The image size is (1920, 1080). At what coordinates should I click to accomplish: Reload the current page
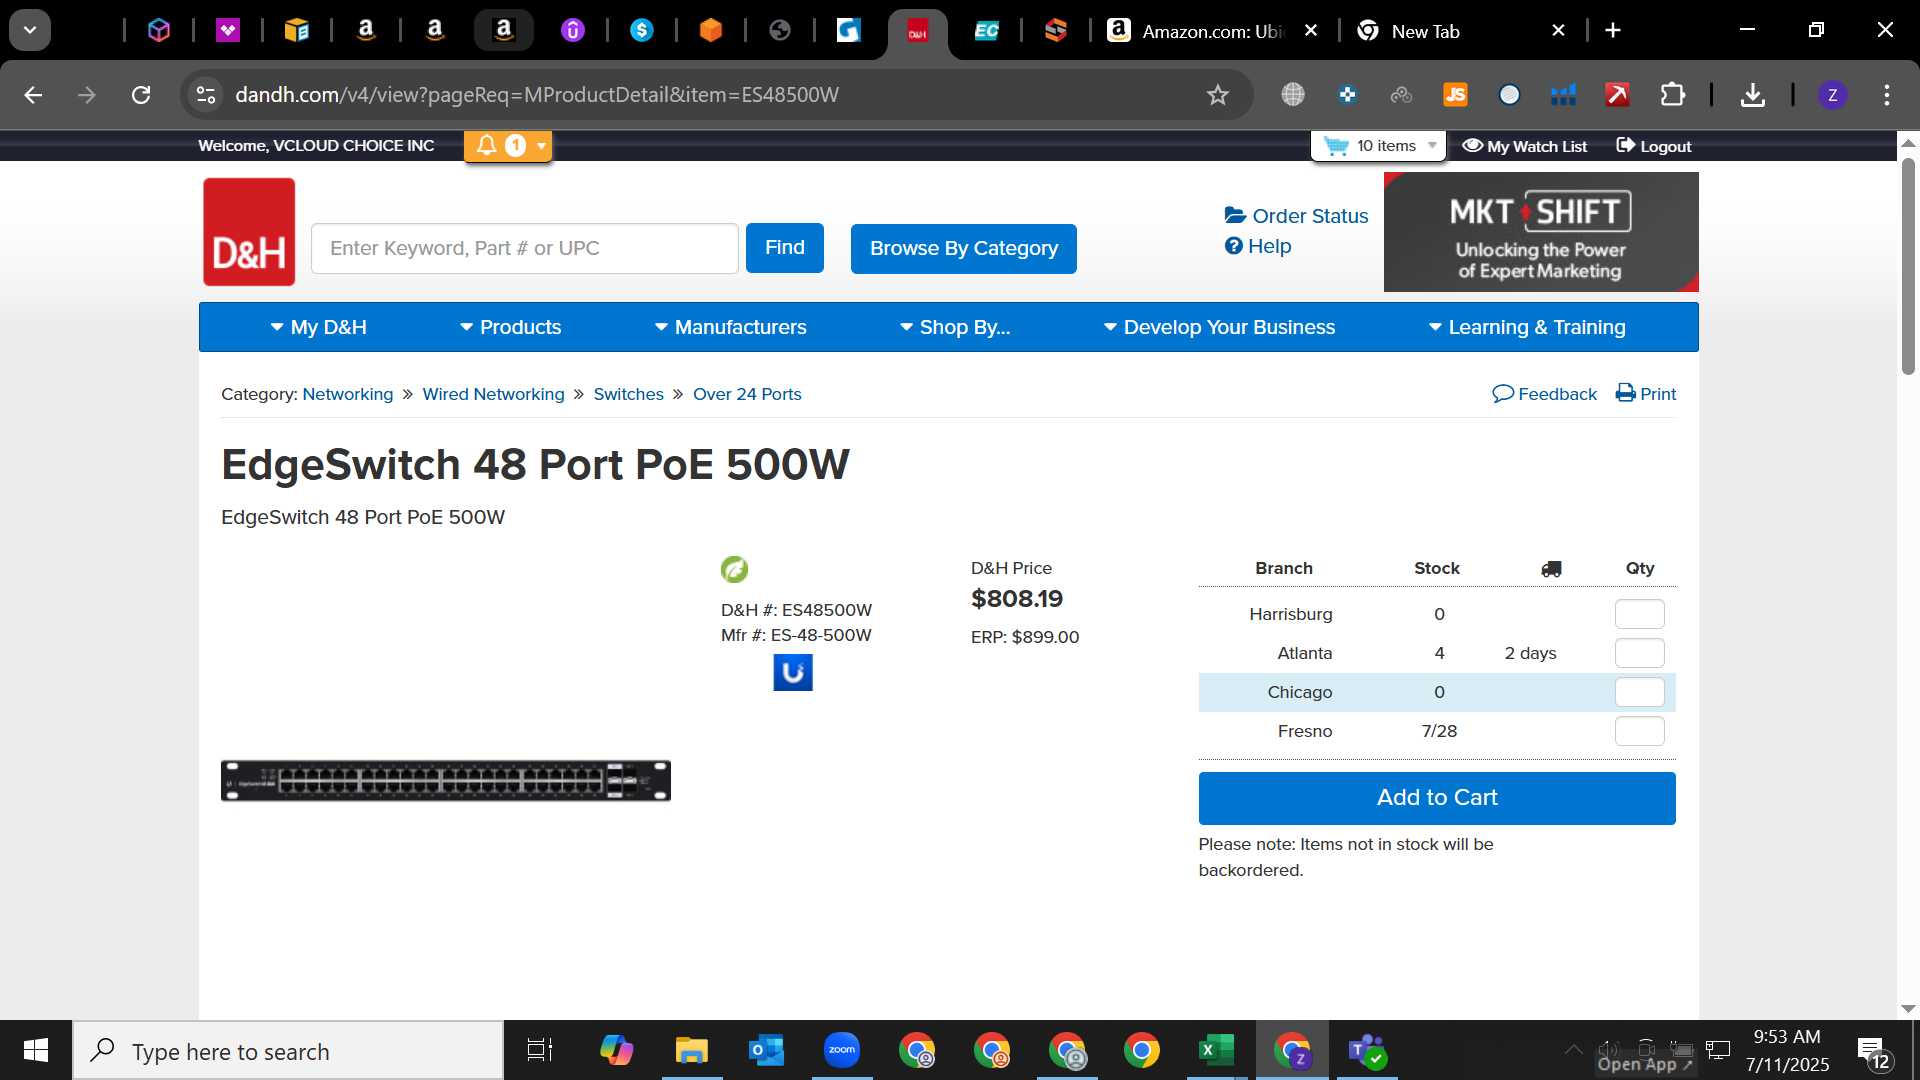pyautogui.click(x=141, y=95)
